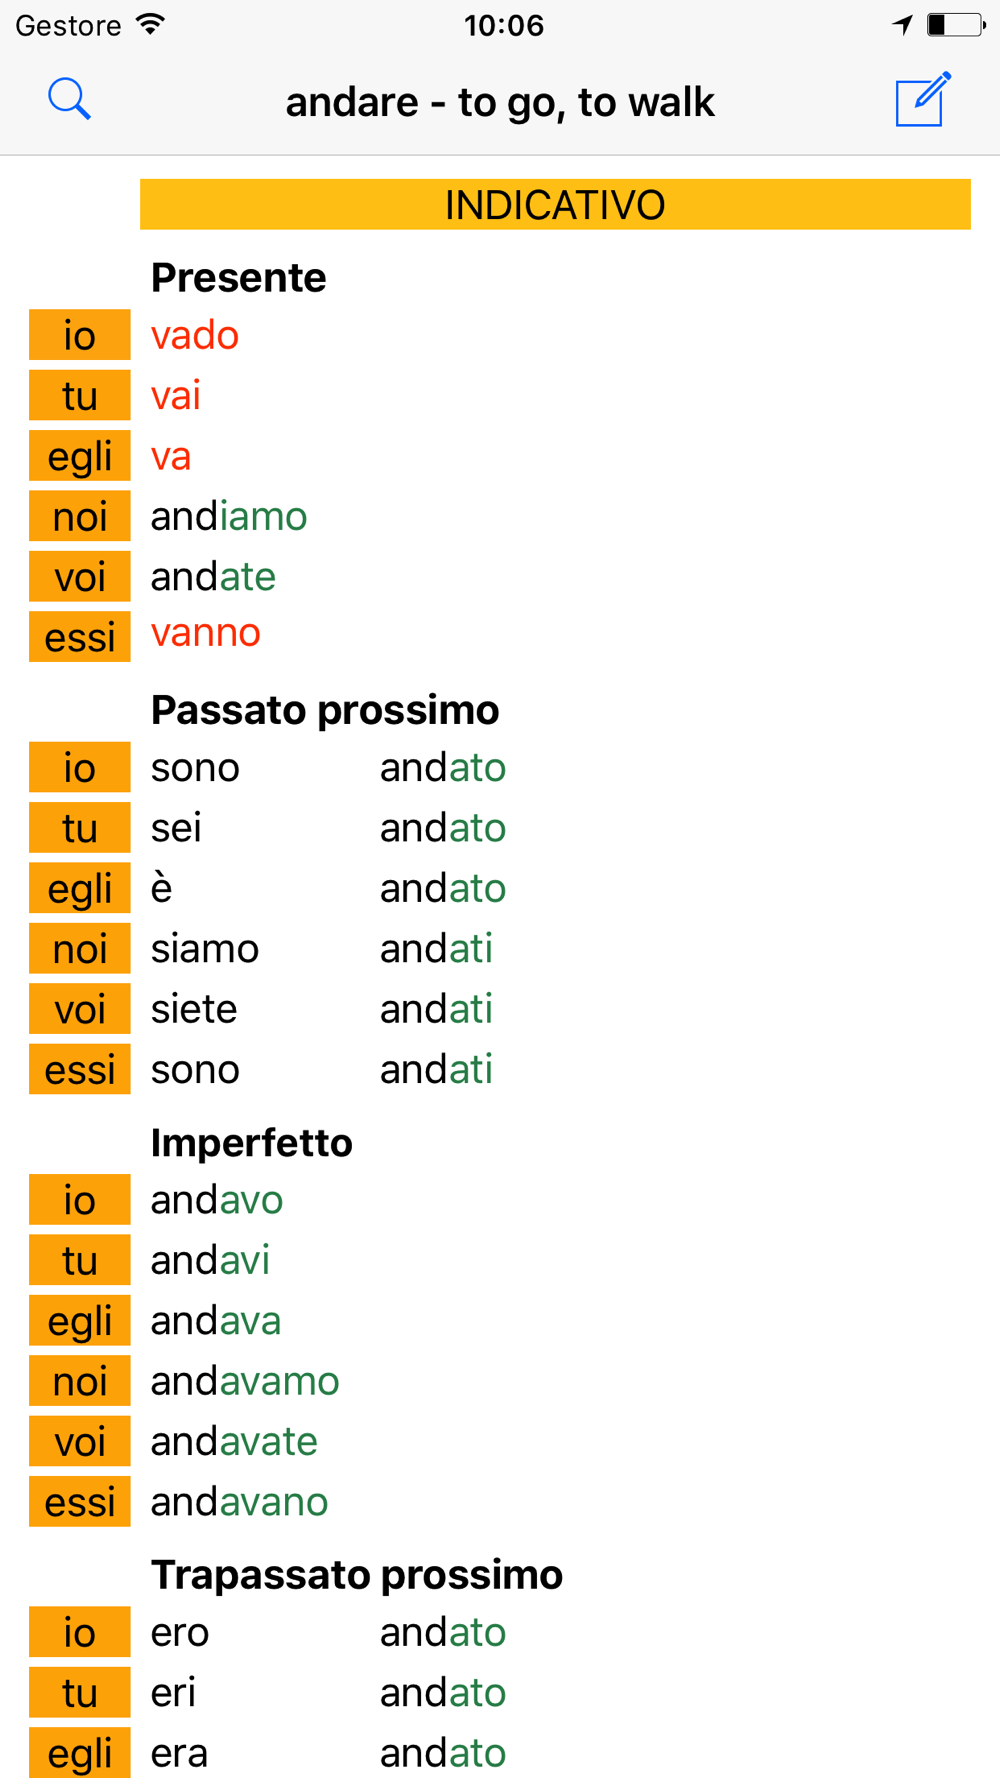1000x1778 pixels.
Task: Tap the Imperfetto section heading
Action: [x=252, y=1143]
